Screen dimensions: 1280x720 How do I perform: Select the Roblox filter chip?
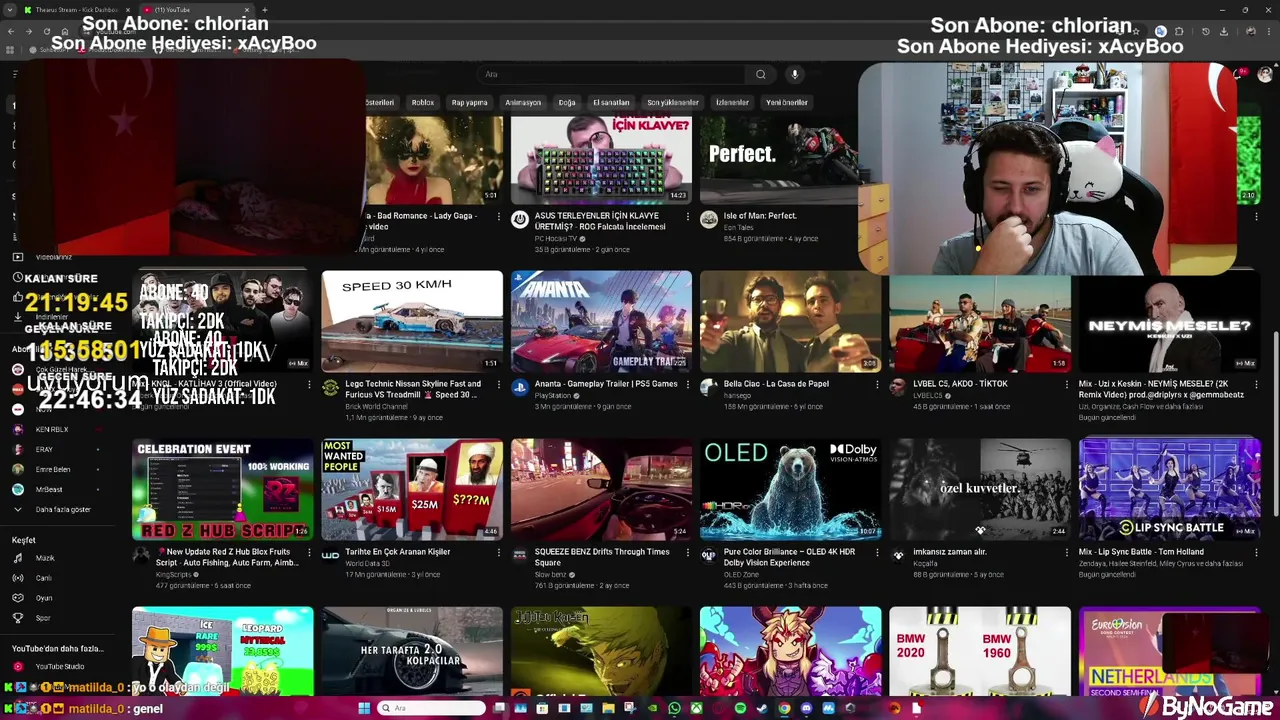pos(423,102)
